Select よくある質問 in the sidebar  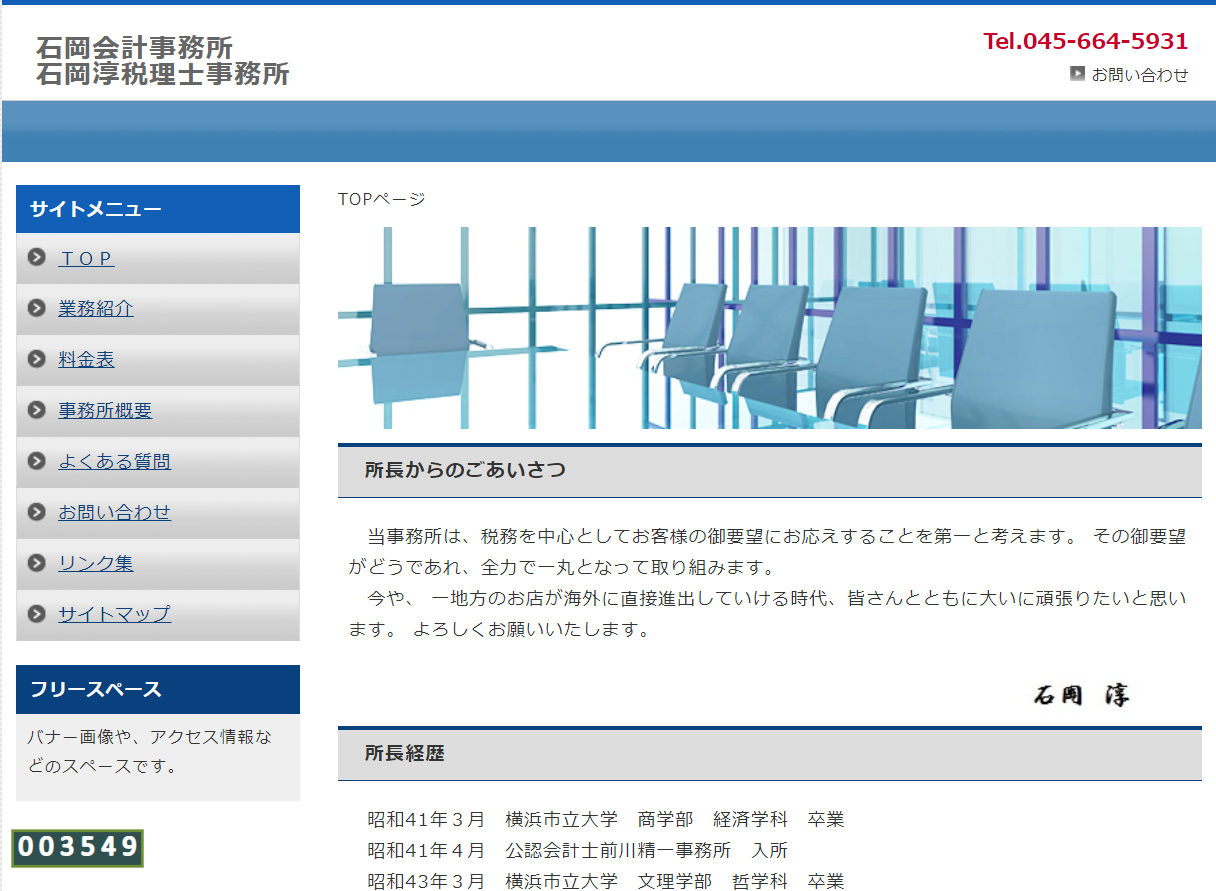tap(114, 462)
